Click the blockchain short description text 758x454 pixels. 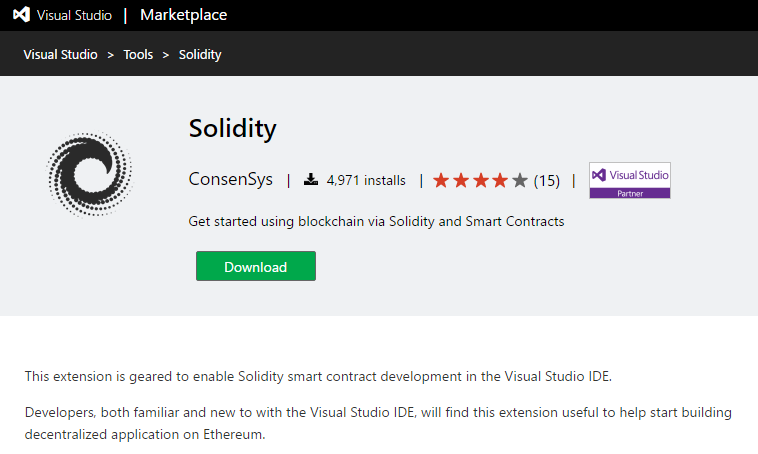[x=376, y=221]
